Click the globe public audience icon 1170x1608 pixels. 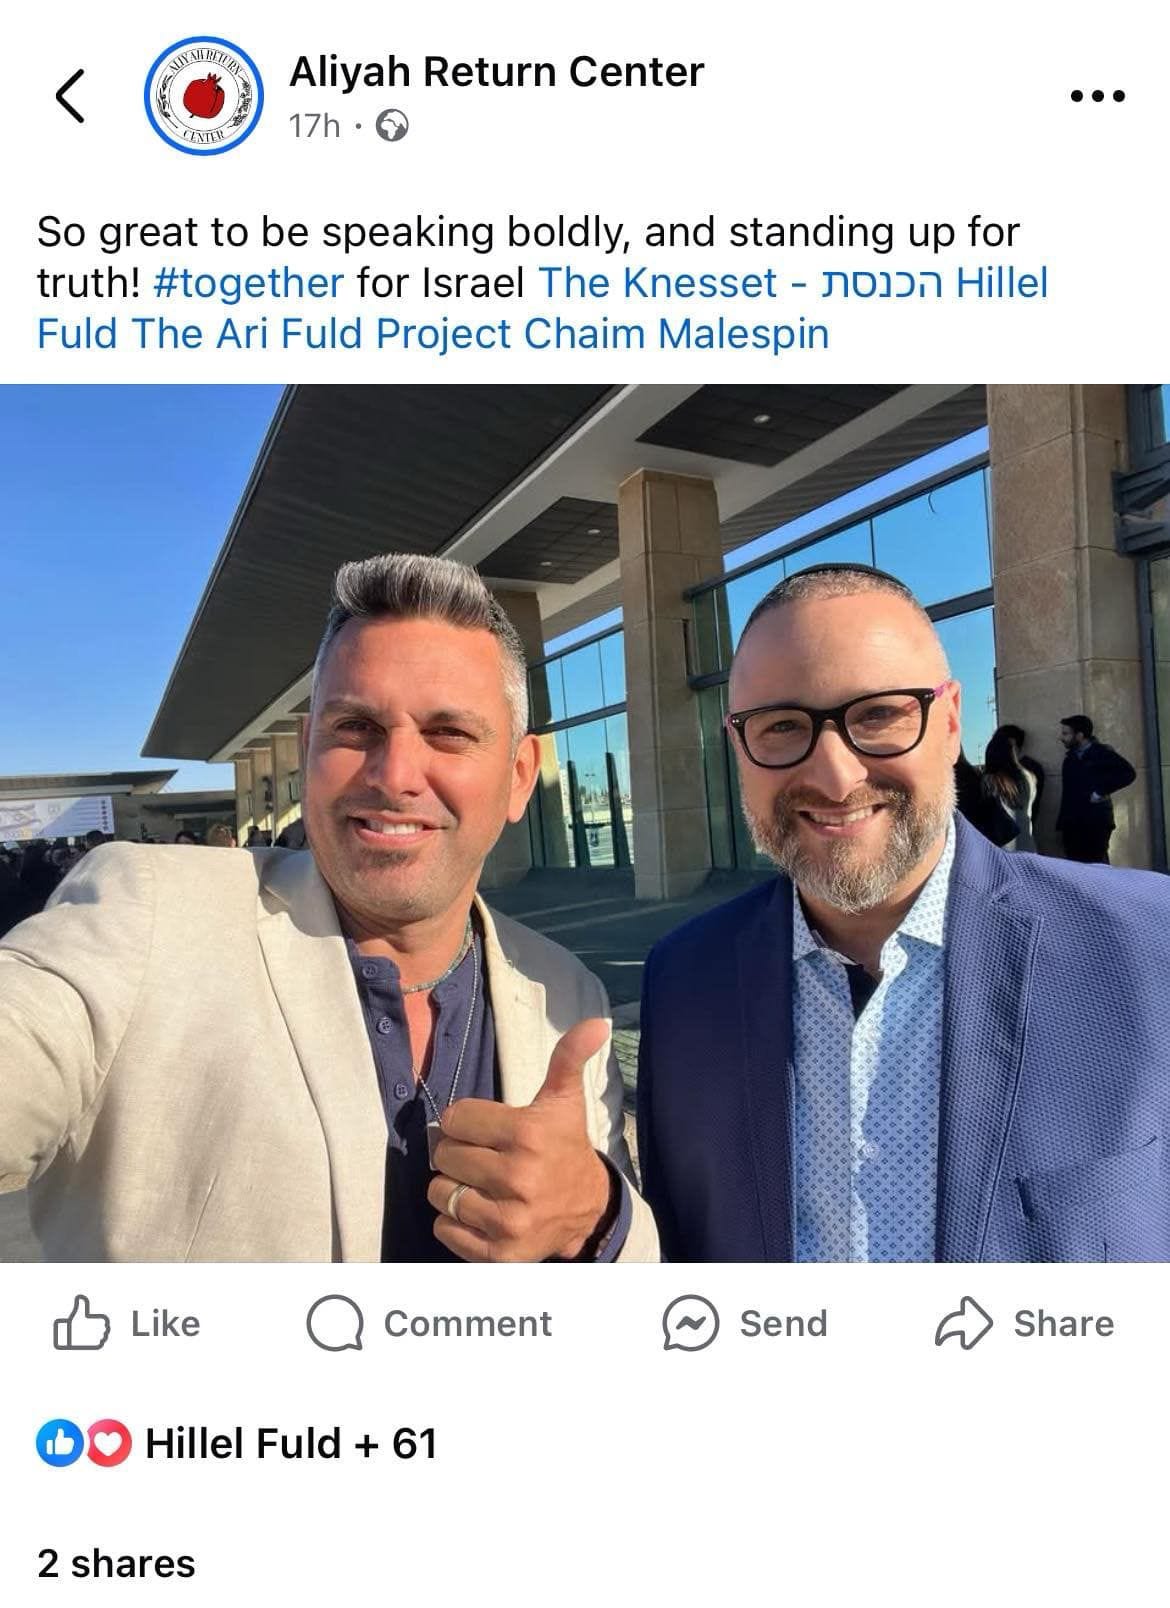[391, 126]
